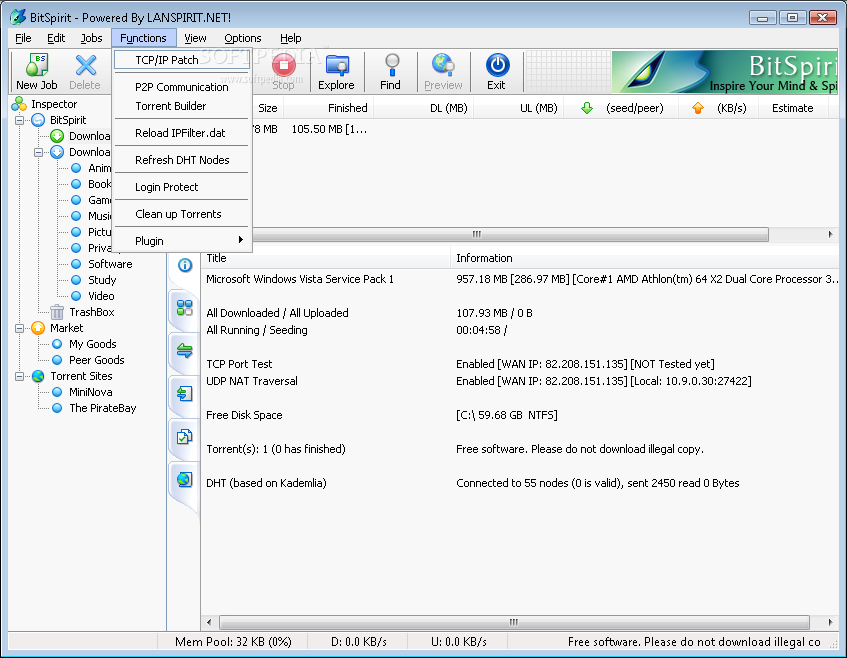
Task: Select My Goods under Market
Action: pos(92,344)
